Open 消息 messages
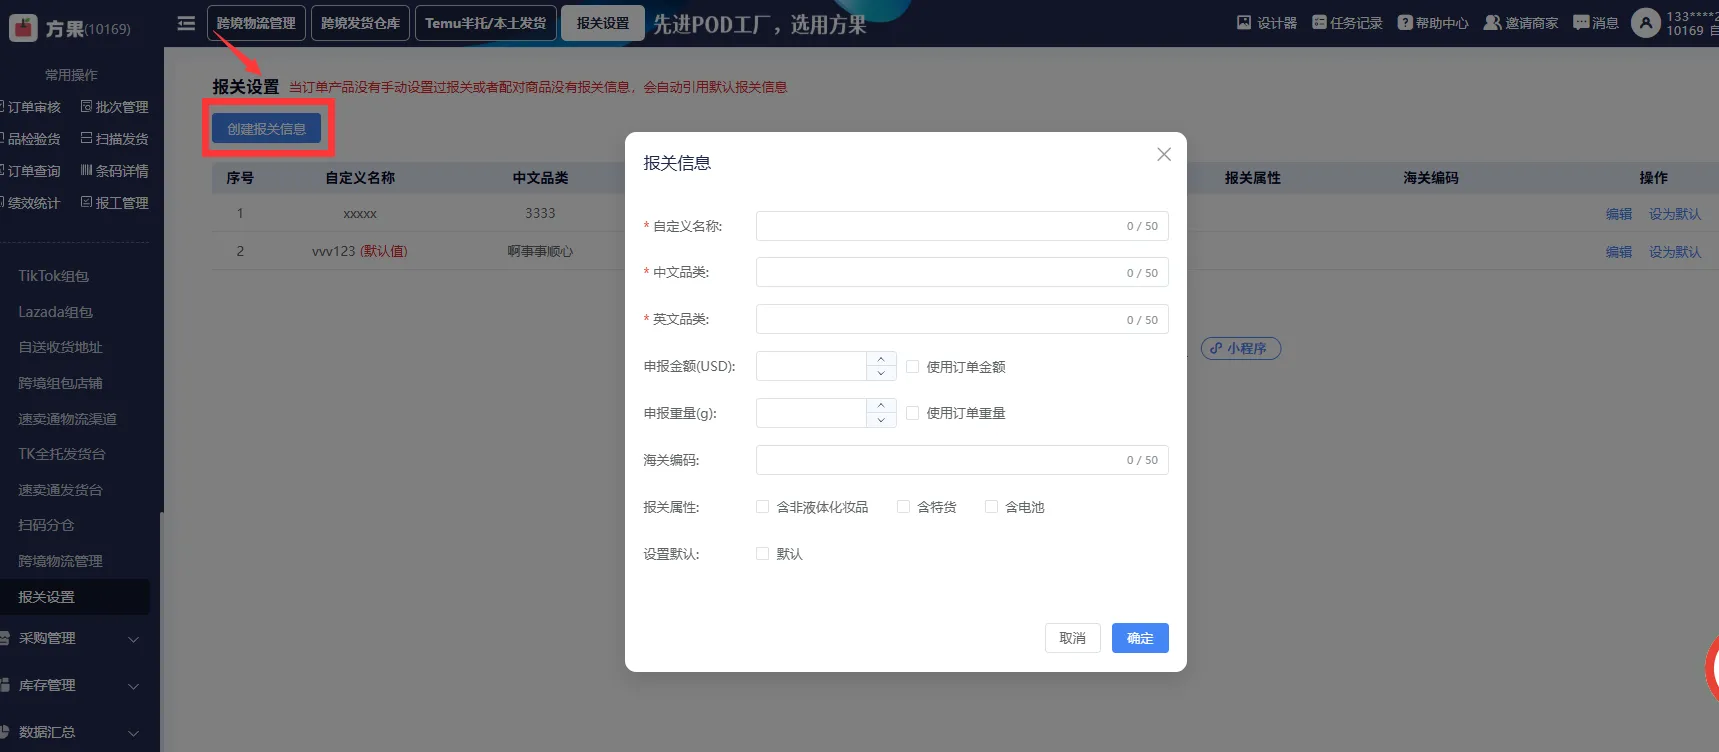 coord(1596,23)
